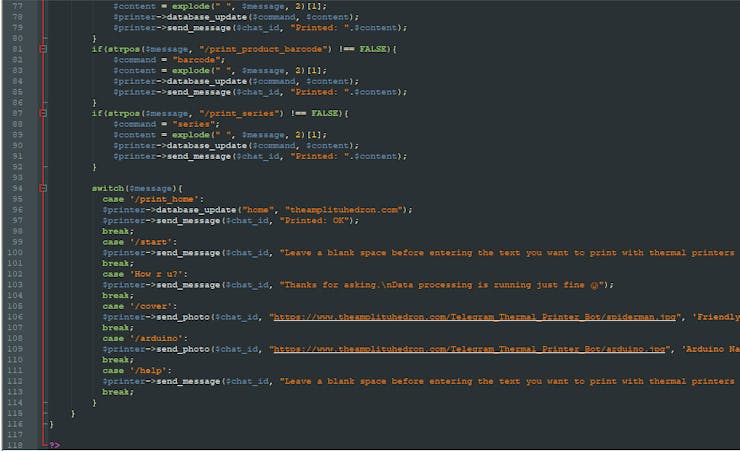740x451 pixels.
Task: Click the break statement on line 98
Action: [118, 231]
